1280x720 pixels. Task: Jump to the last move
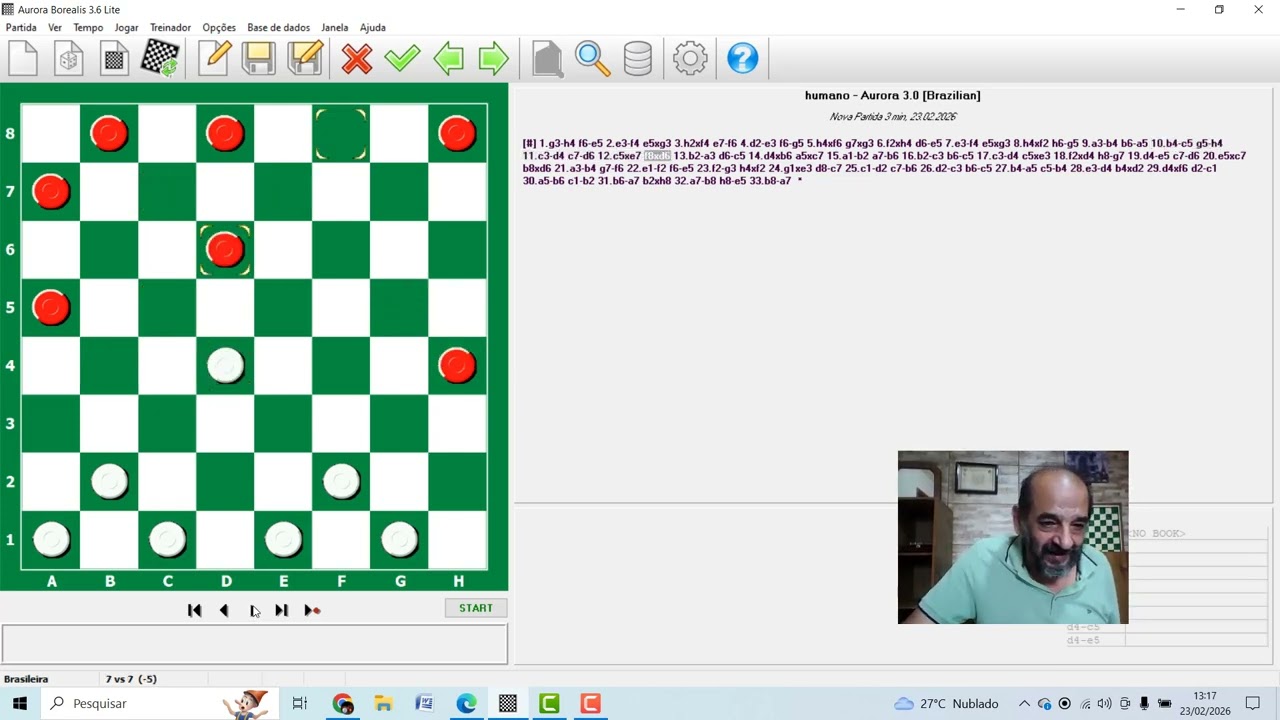282,610
